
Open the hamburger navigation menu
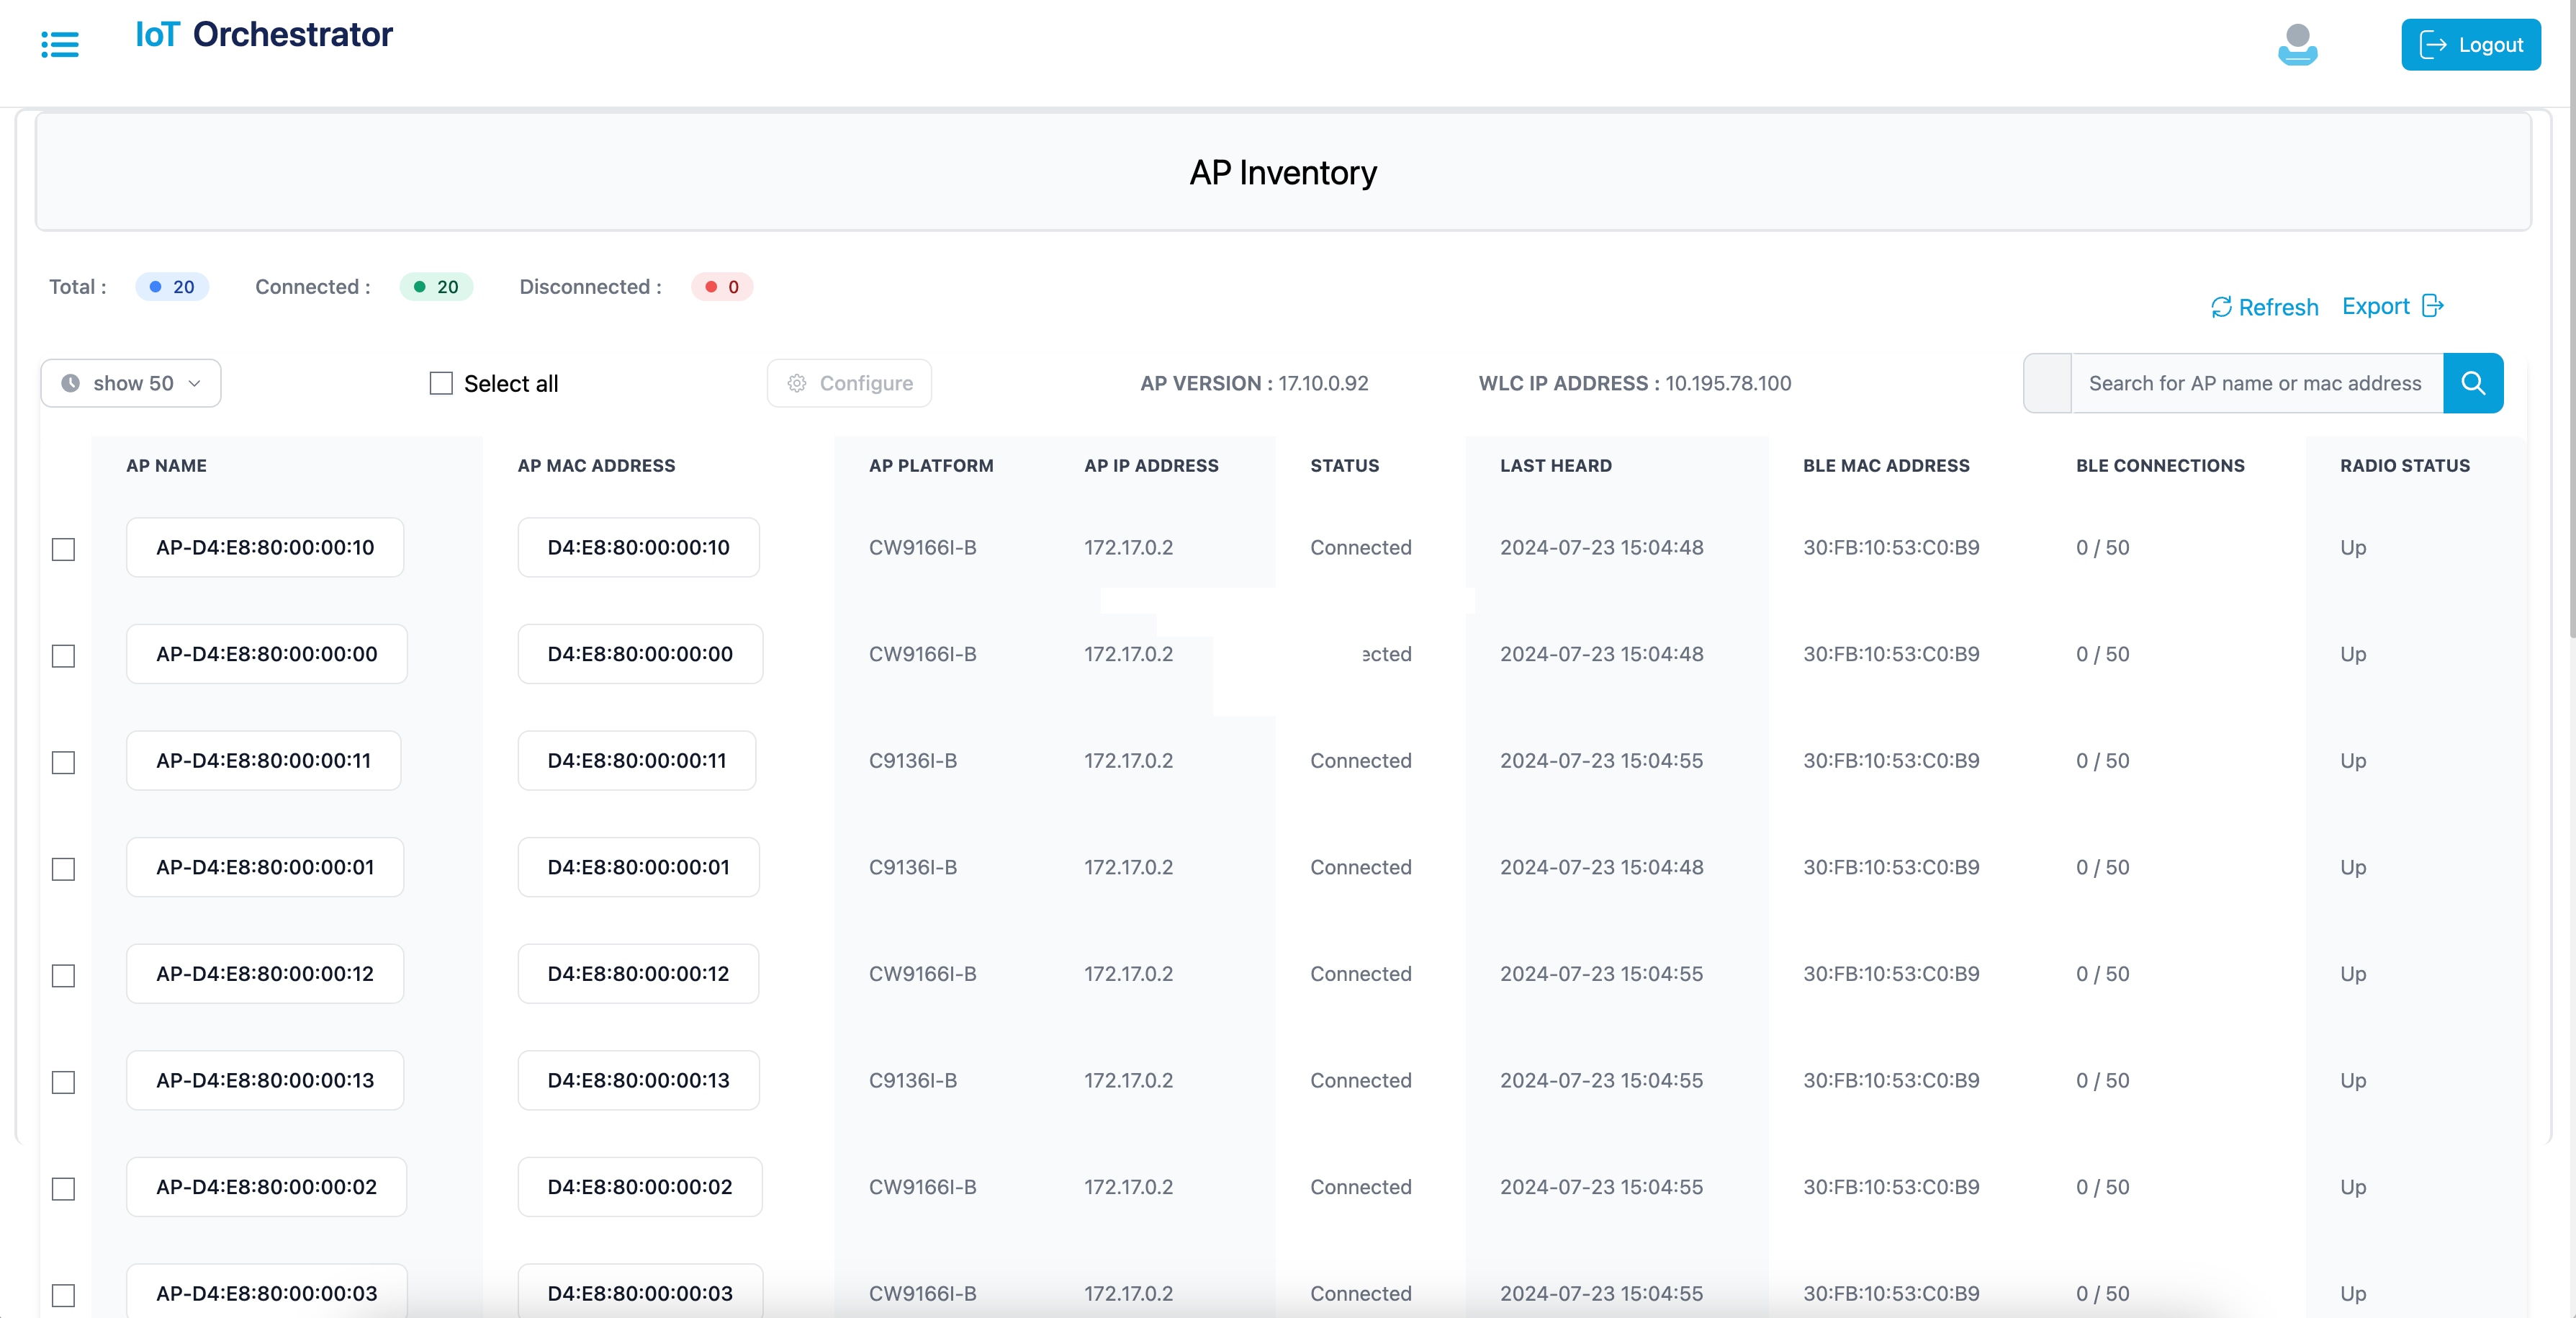[60, 44]
